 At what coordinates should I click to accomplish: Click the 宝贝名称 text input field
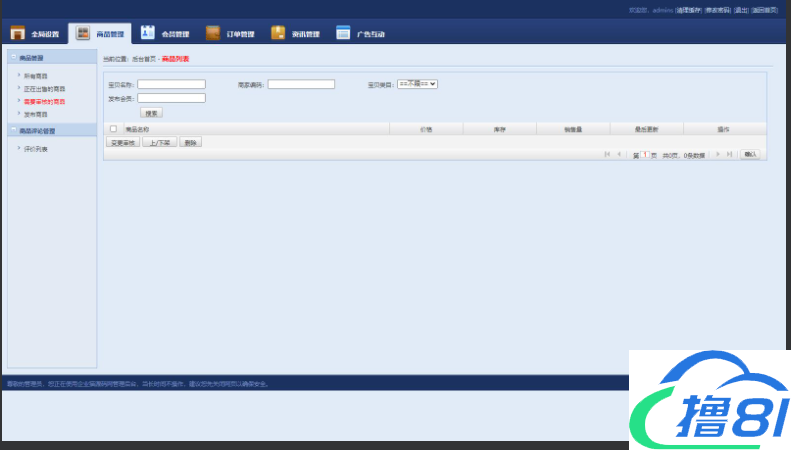171,85
